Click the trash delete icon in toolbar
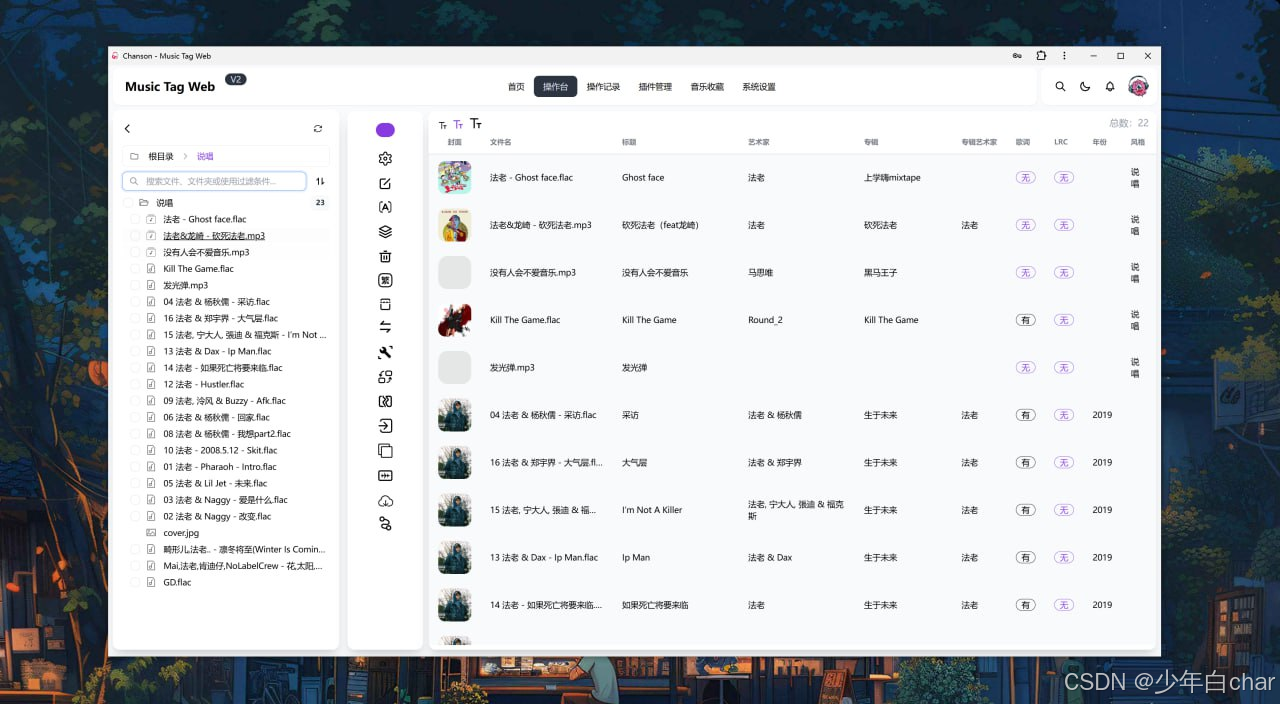Viewport: 1280px width, 704px height. [385, 256]
